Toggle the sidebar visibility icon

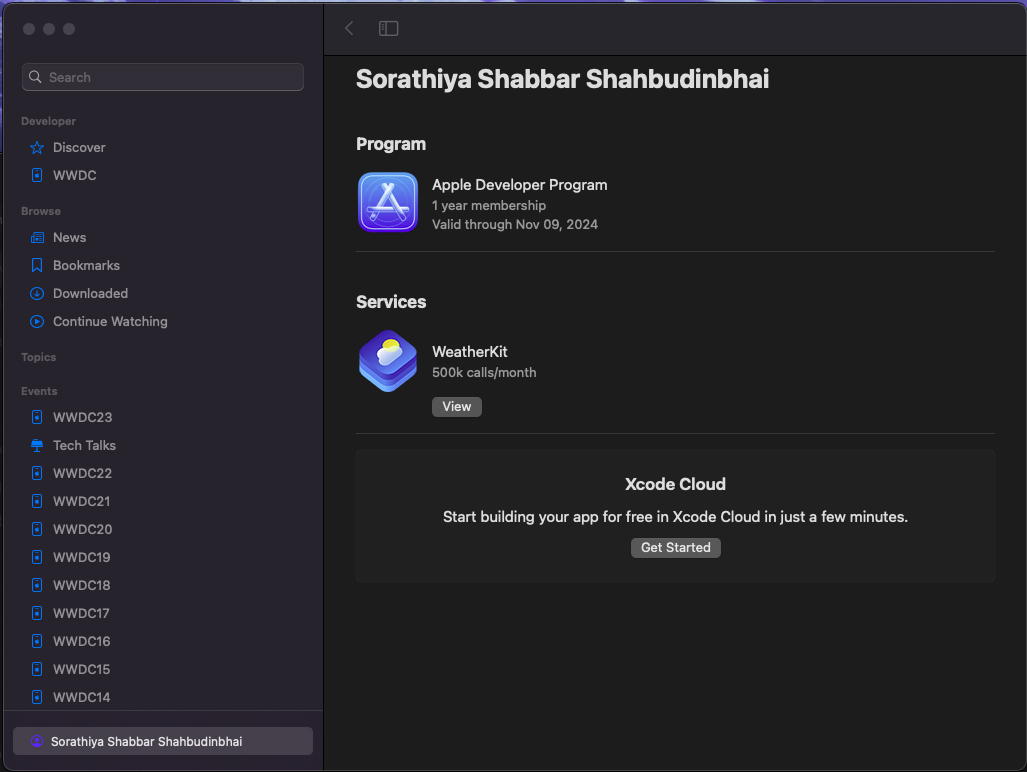click(388, 28)
